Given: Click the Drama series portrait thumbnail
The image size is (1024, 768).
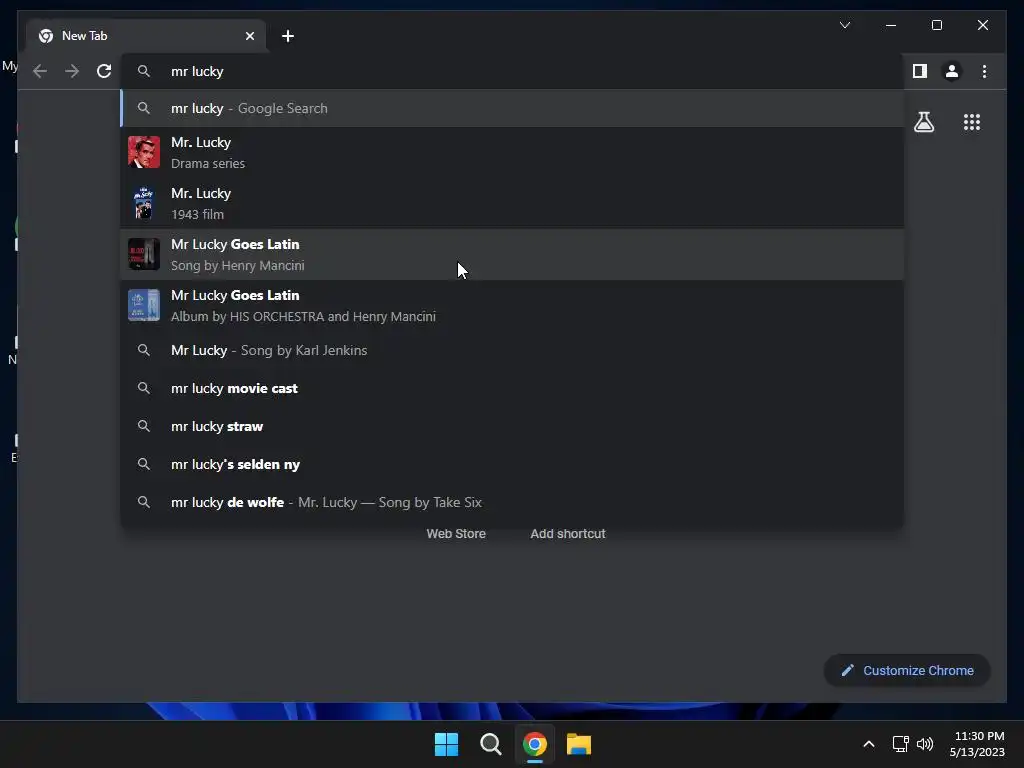Looking at the screenshot, I should (144, 152).
